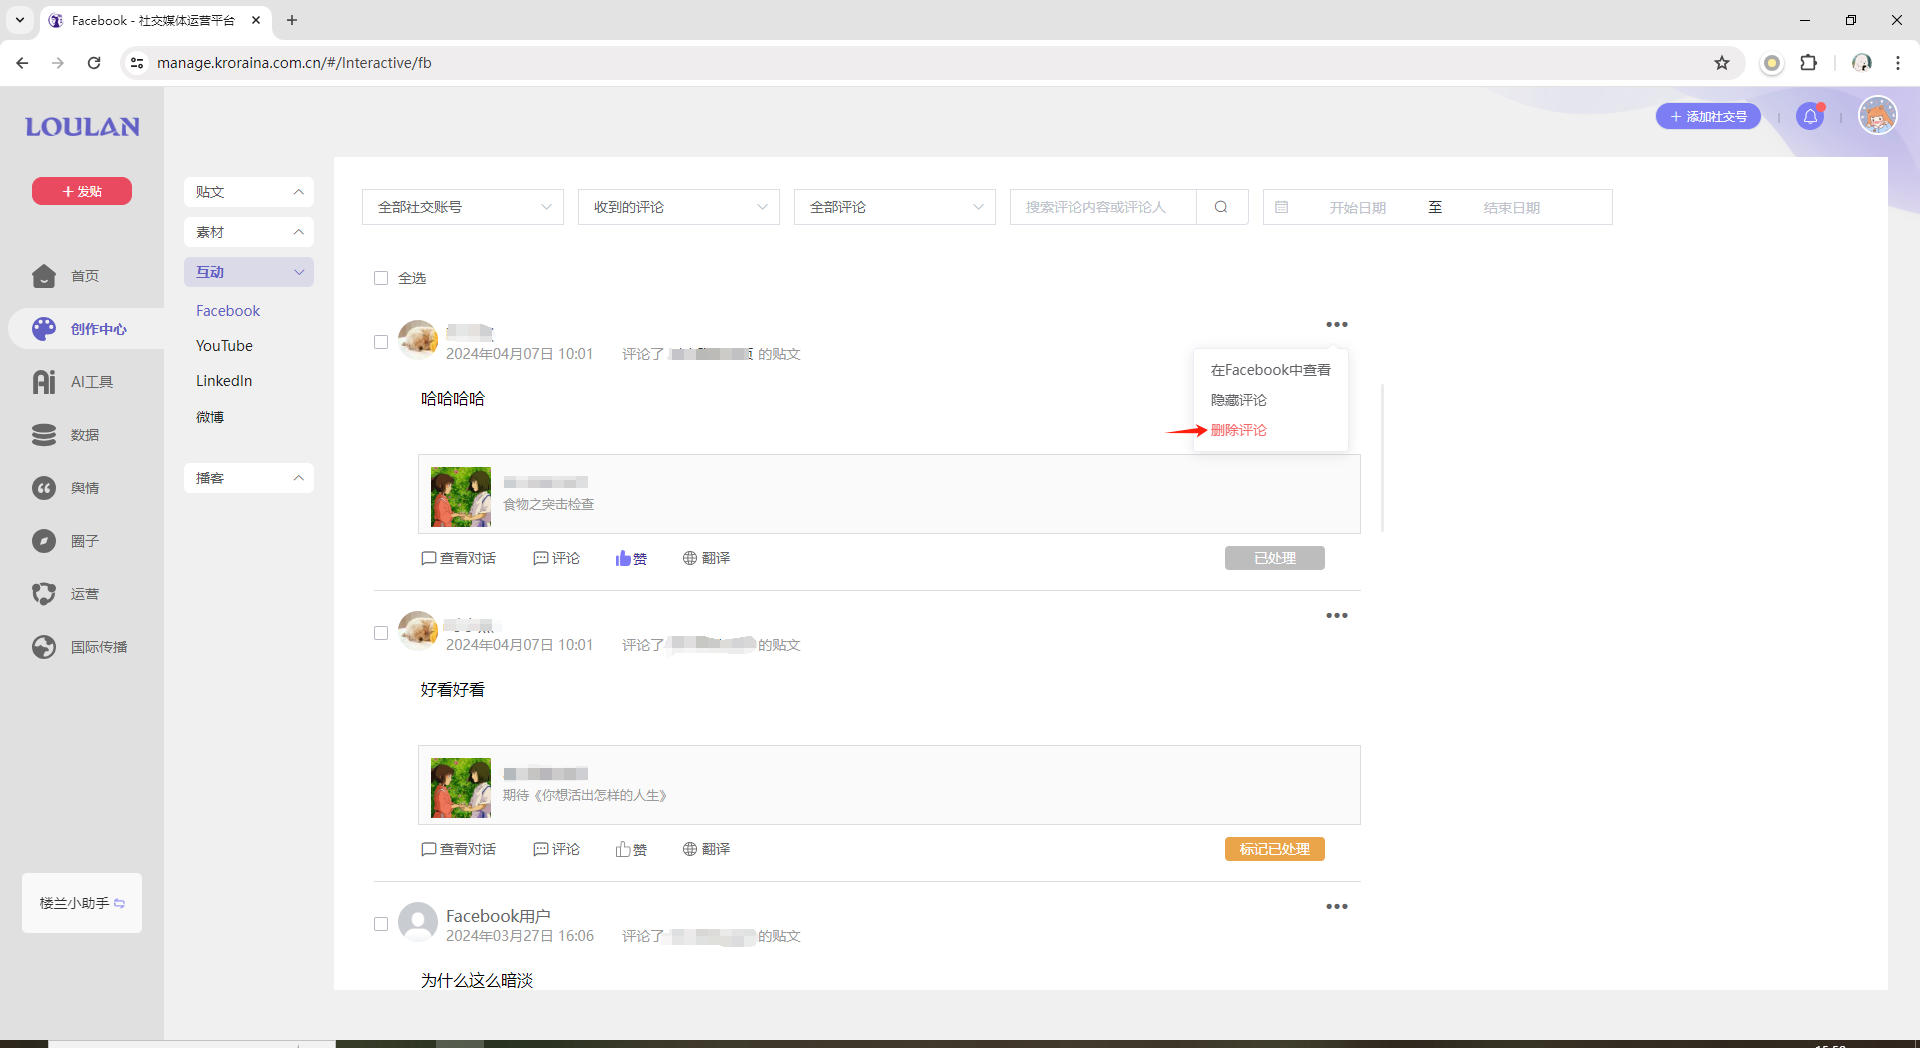The height and width of the screenshot is (1048, 1920).
Task: Reload the page
Action: tap(94, 63)
